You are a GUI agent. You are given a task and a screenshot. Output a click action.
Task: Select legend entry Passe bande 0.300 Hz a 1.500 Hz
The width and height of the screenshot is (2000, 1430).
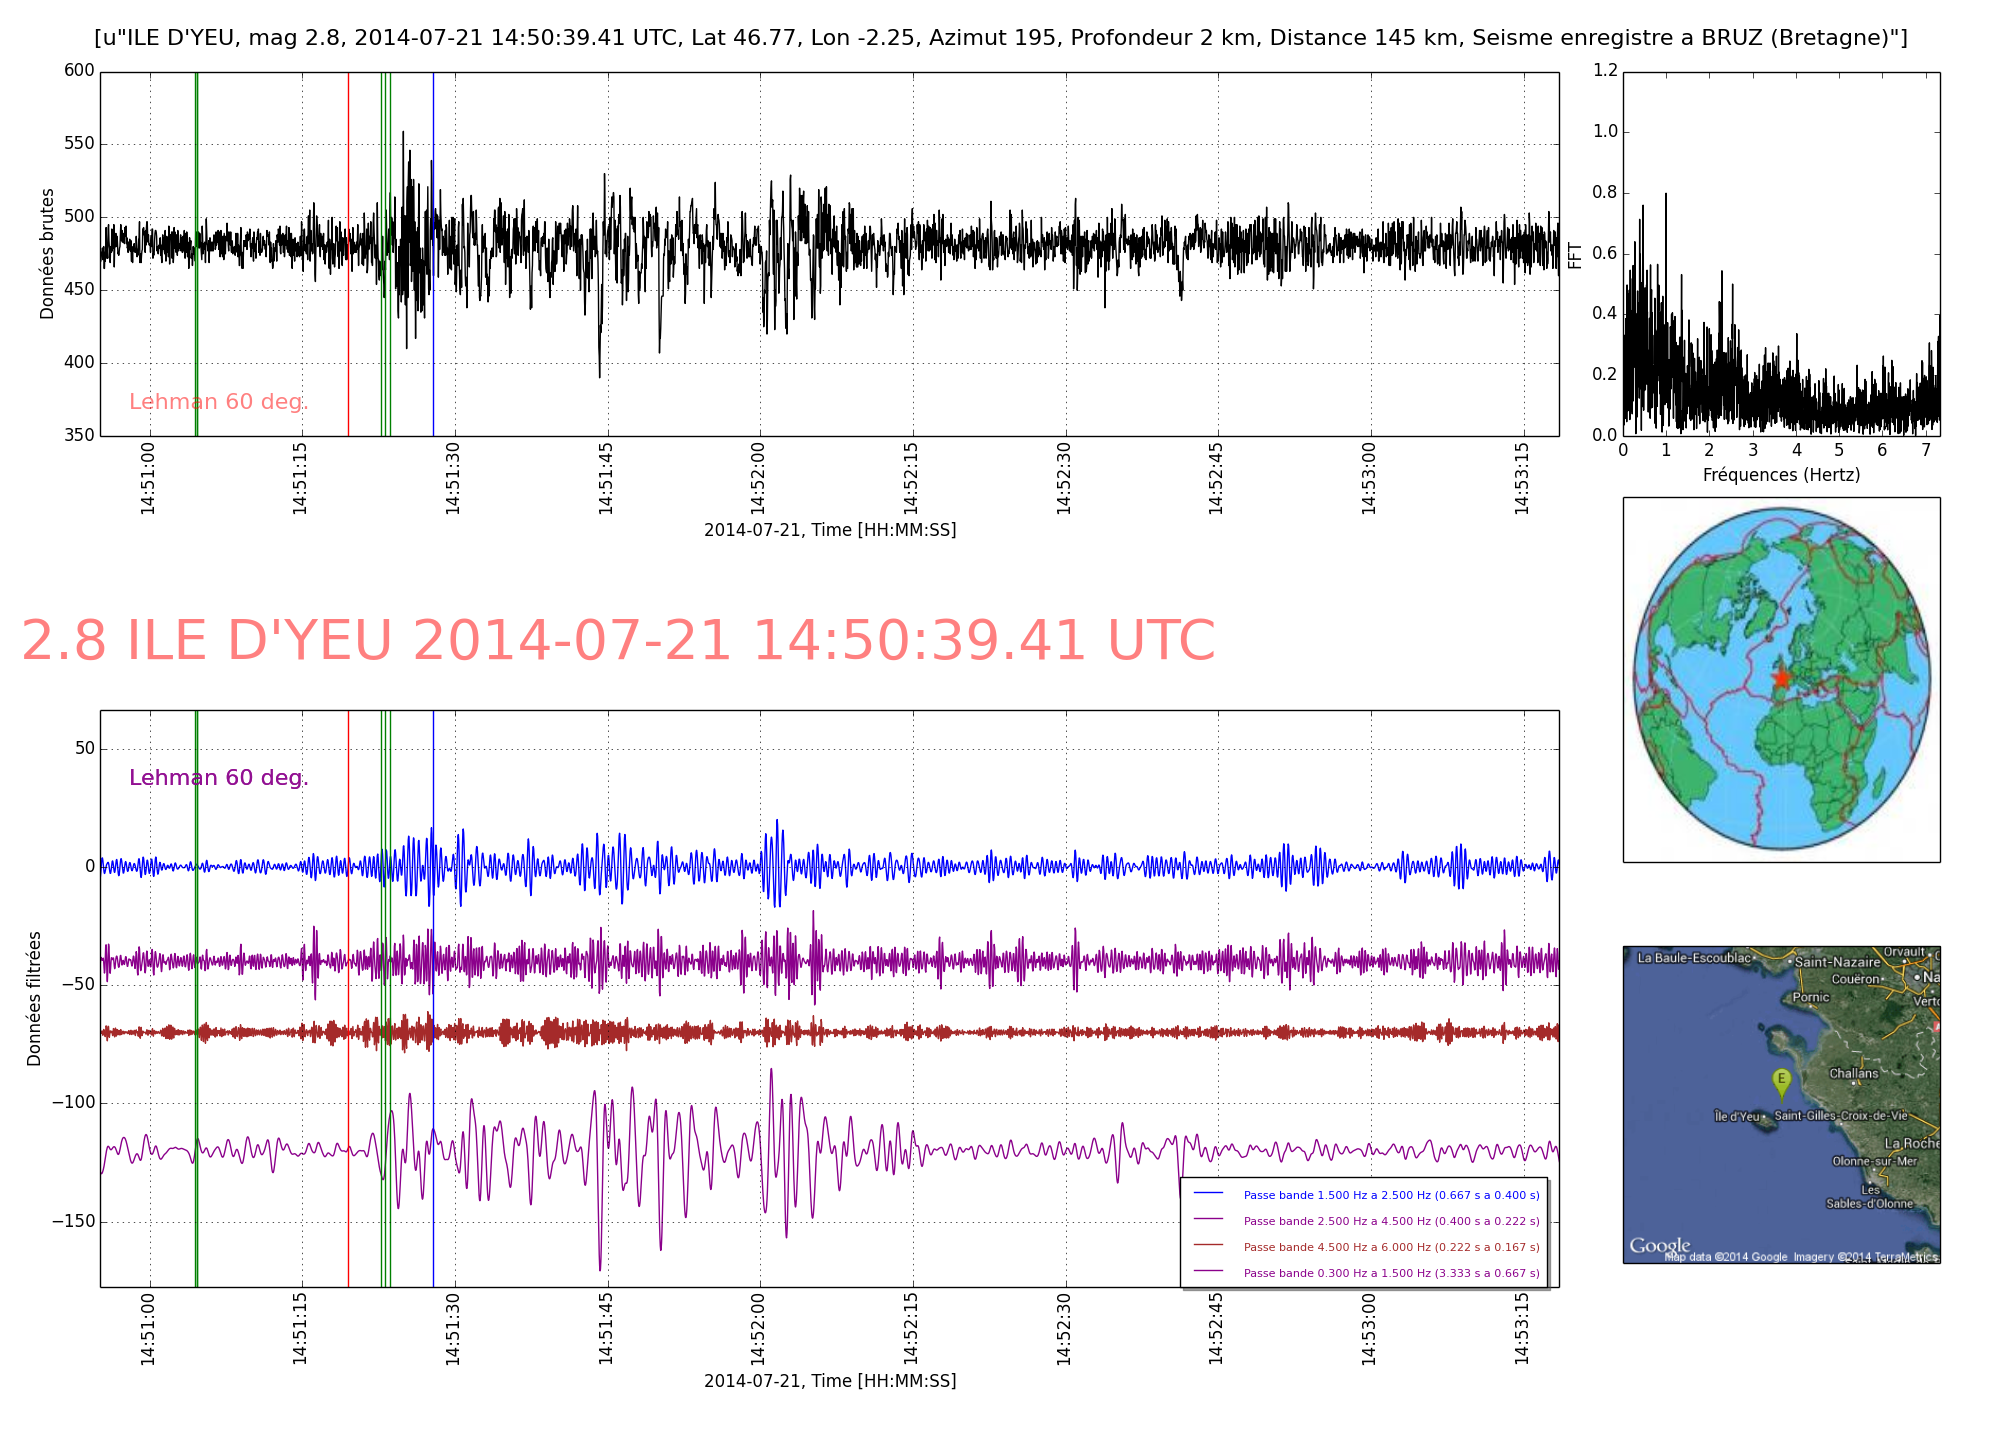coord(1391,1273)
